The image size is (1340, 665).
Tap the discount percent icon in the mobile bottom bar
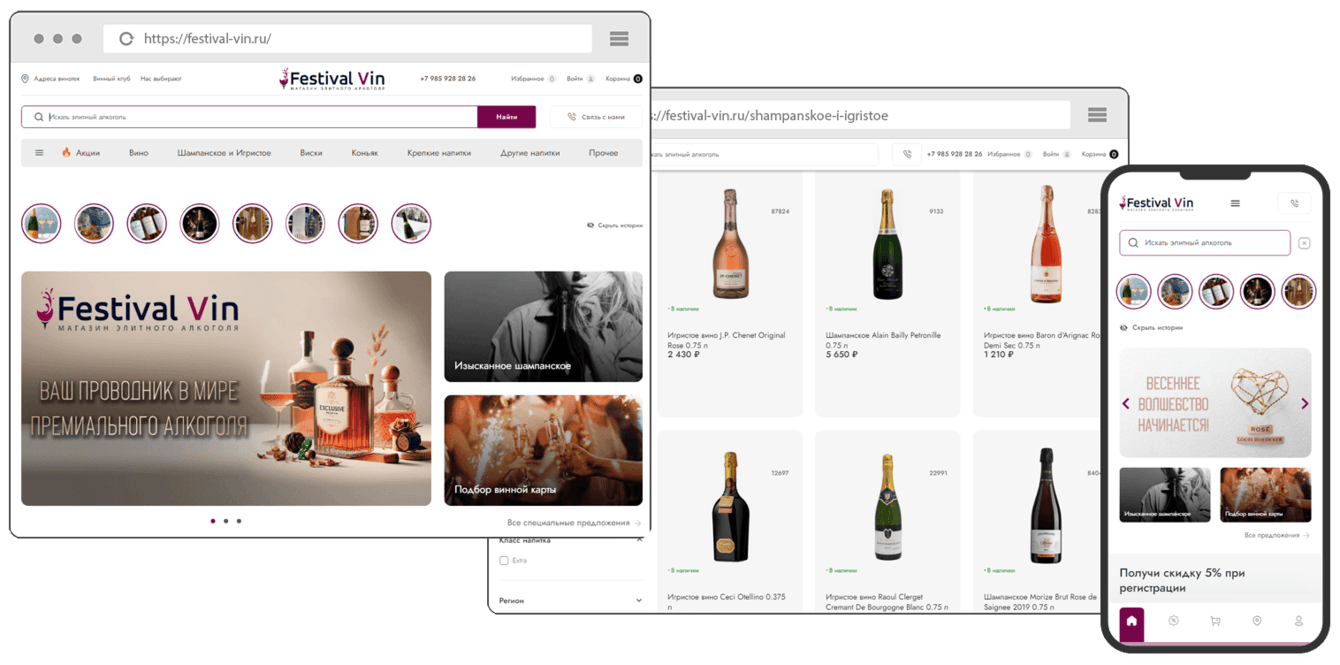pyautogui.click(x=1173, y=621)
